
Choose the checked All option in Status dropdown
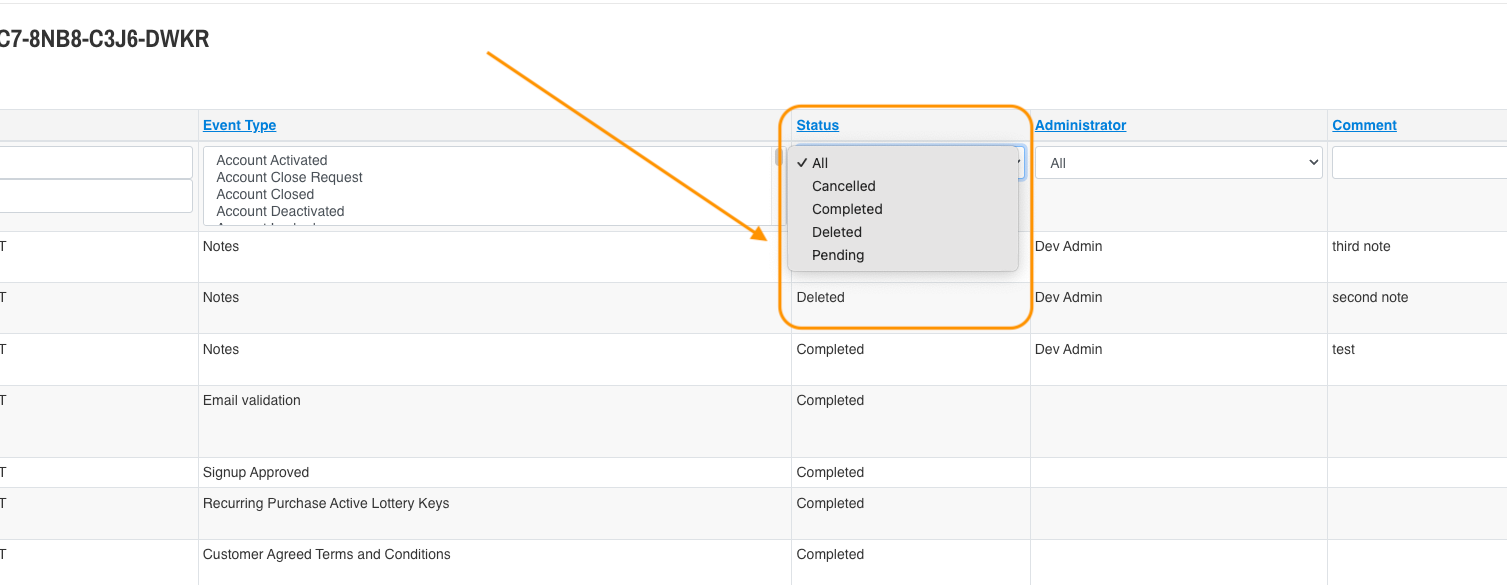(820, 163)
